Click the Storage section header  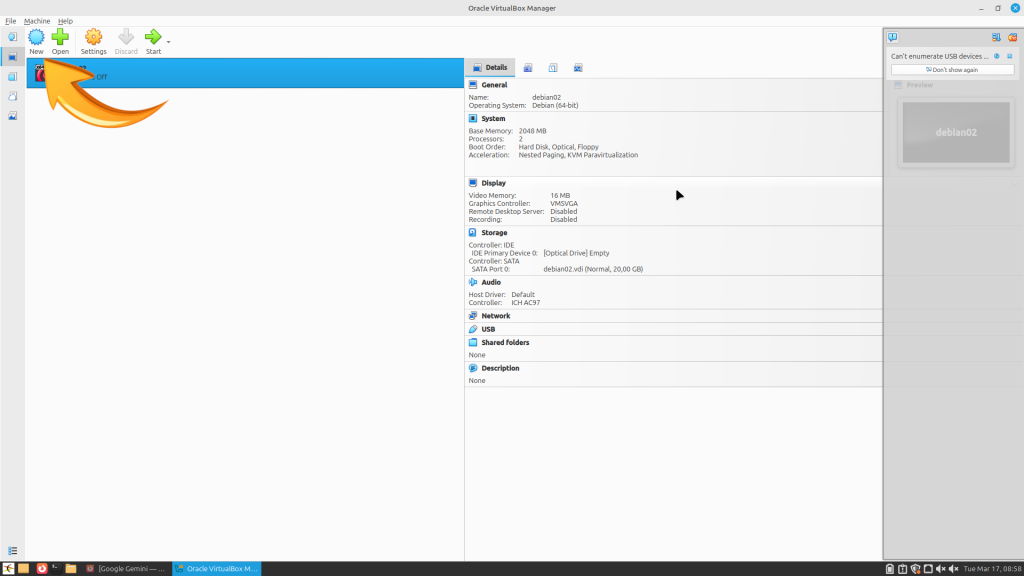pos(496,232)
